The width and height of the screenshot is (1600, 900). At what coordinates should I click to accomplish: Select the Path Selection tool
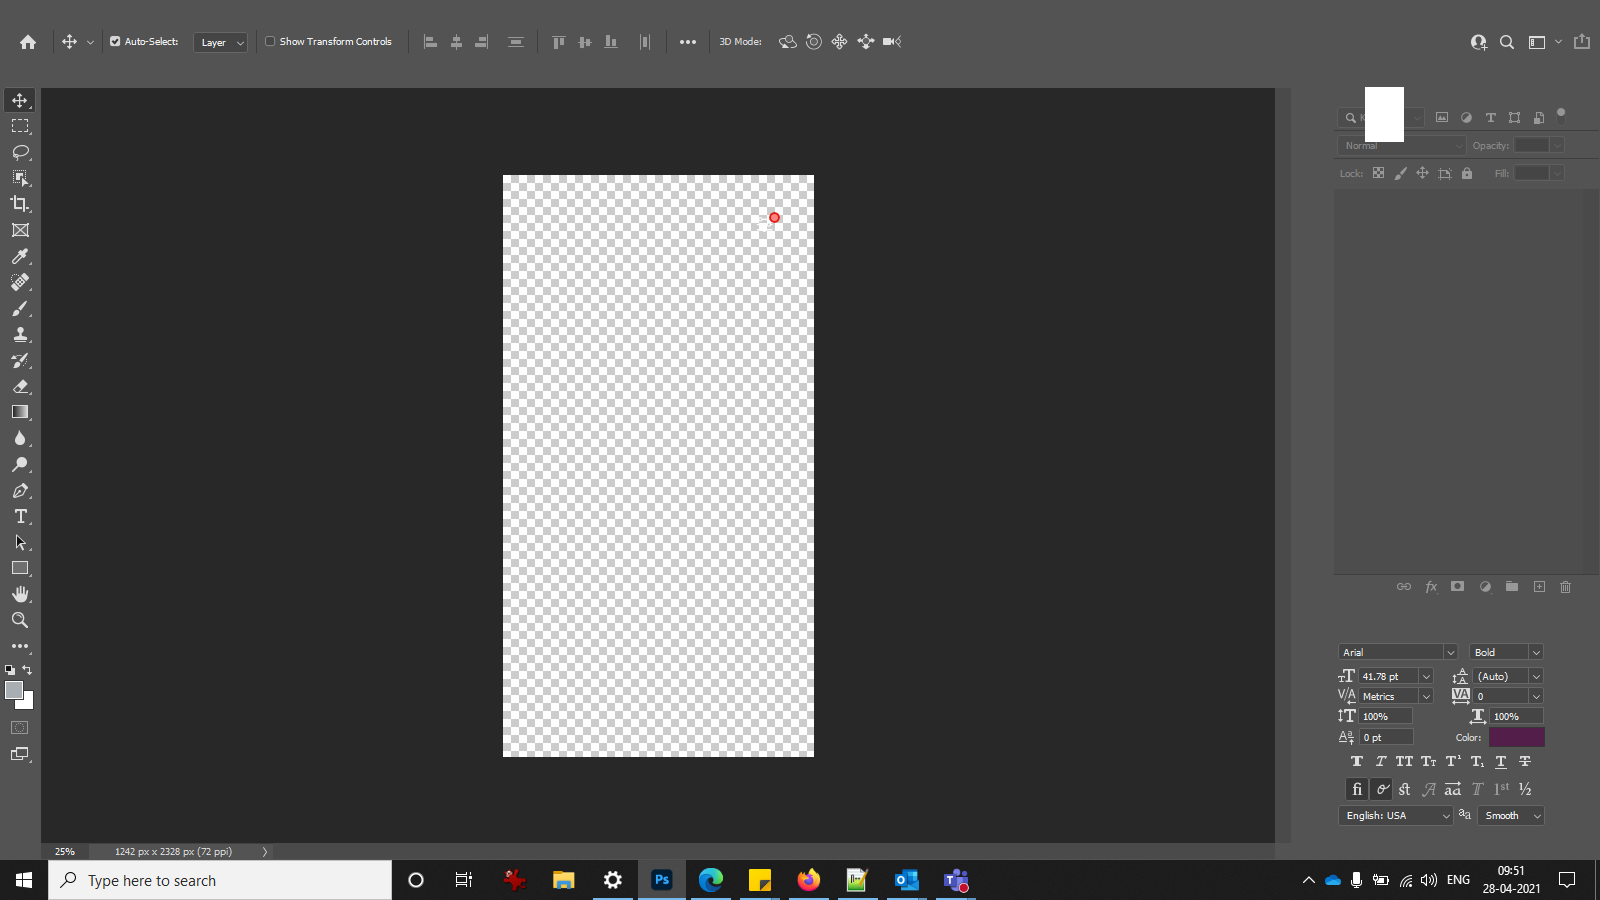20,542
